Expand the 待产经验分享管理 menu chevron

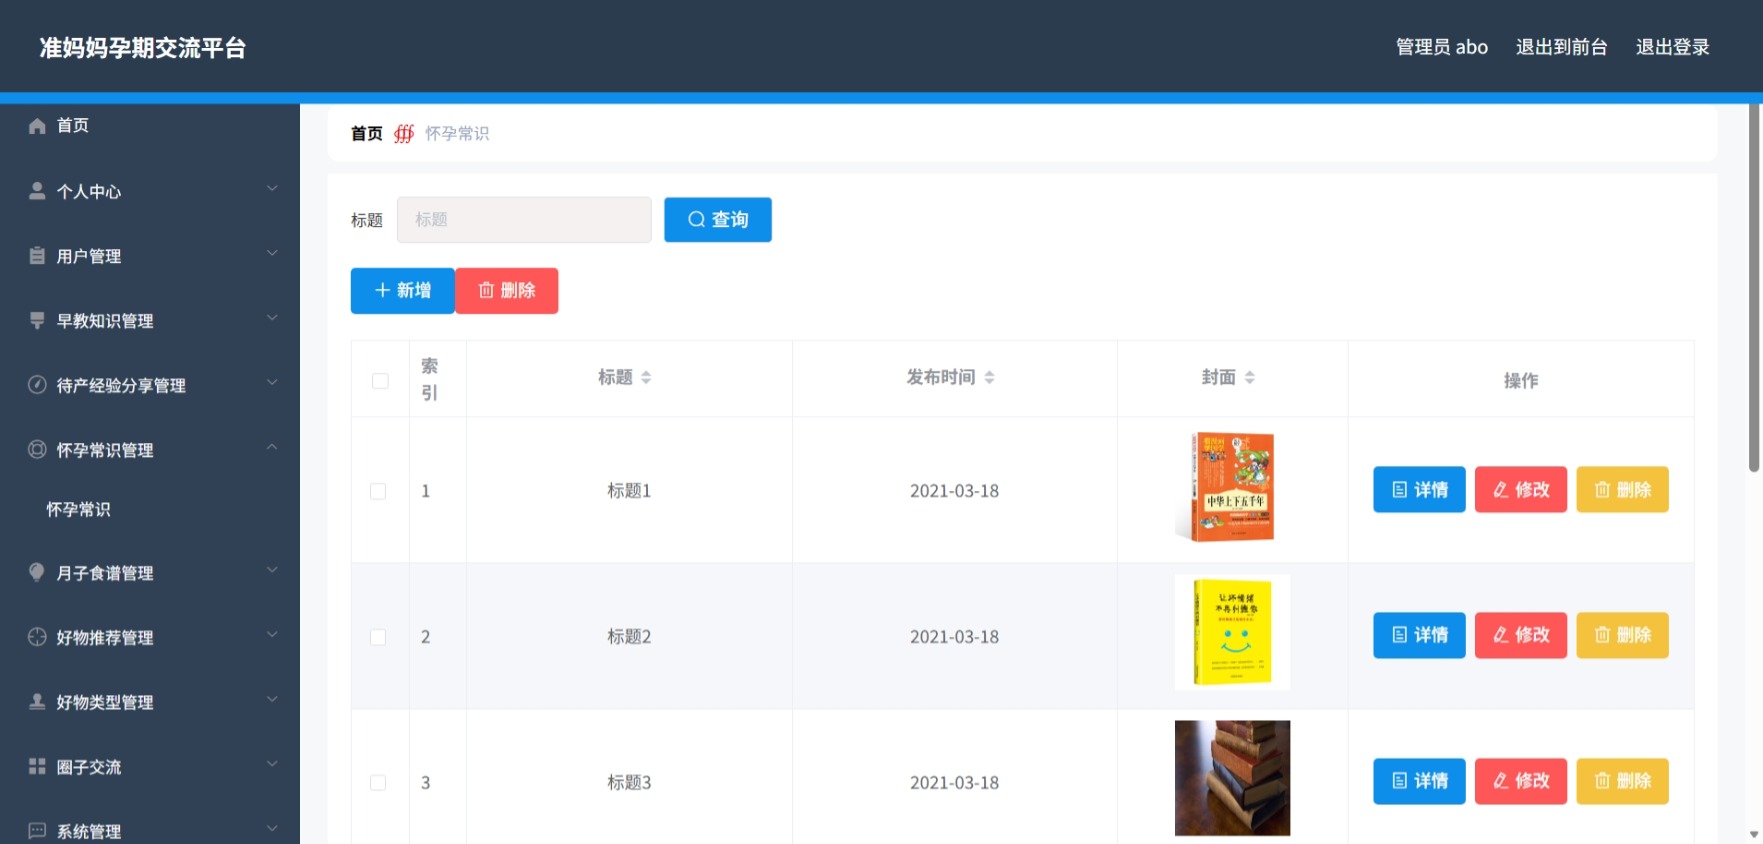[272, 383]
